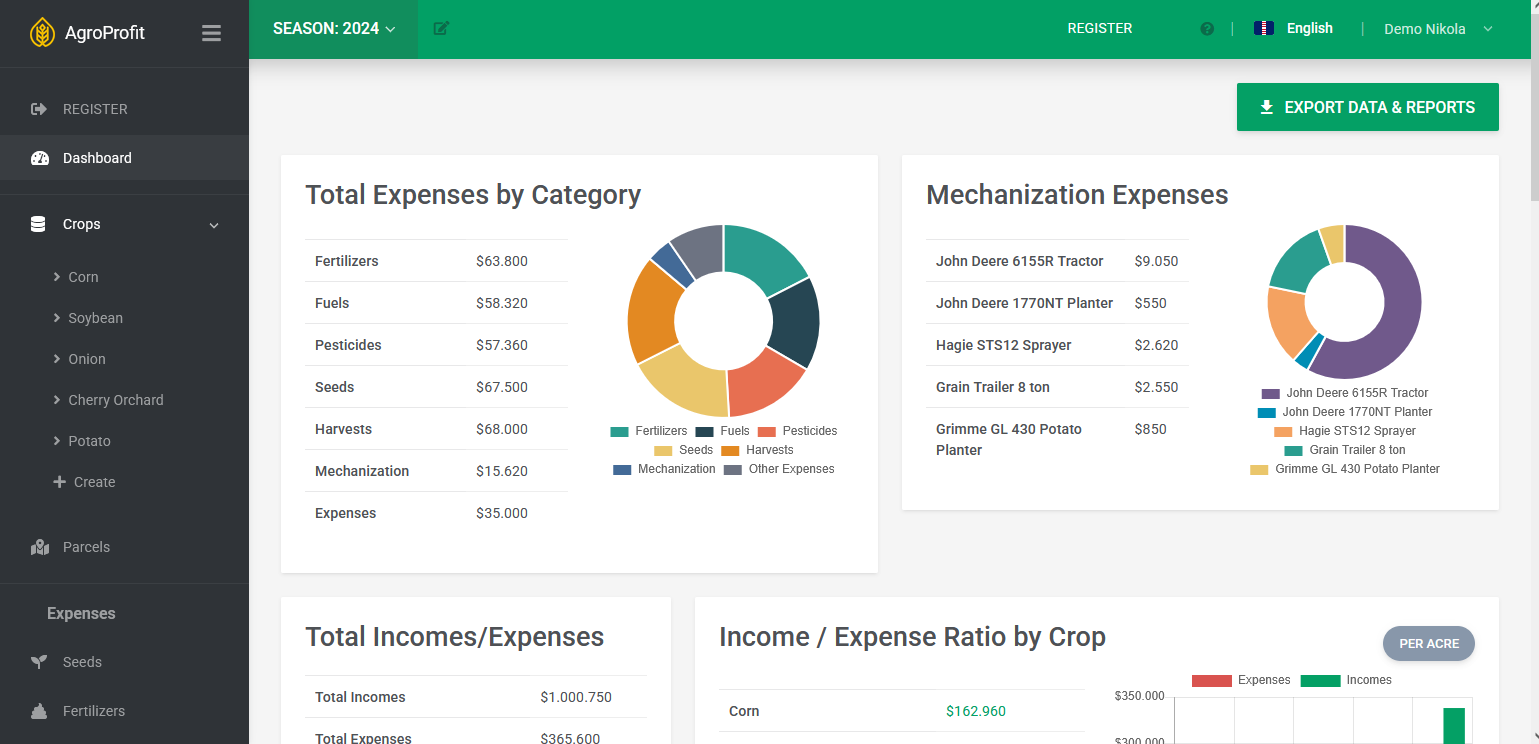Open the sidebar hamburger menu
This screenshot has height=744, width=1539.
211,32
